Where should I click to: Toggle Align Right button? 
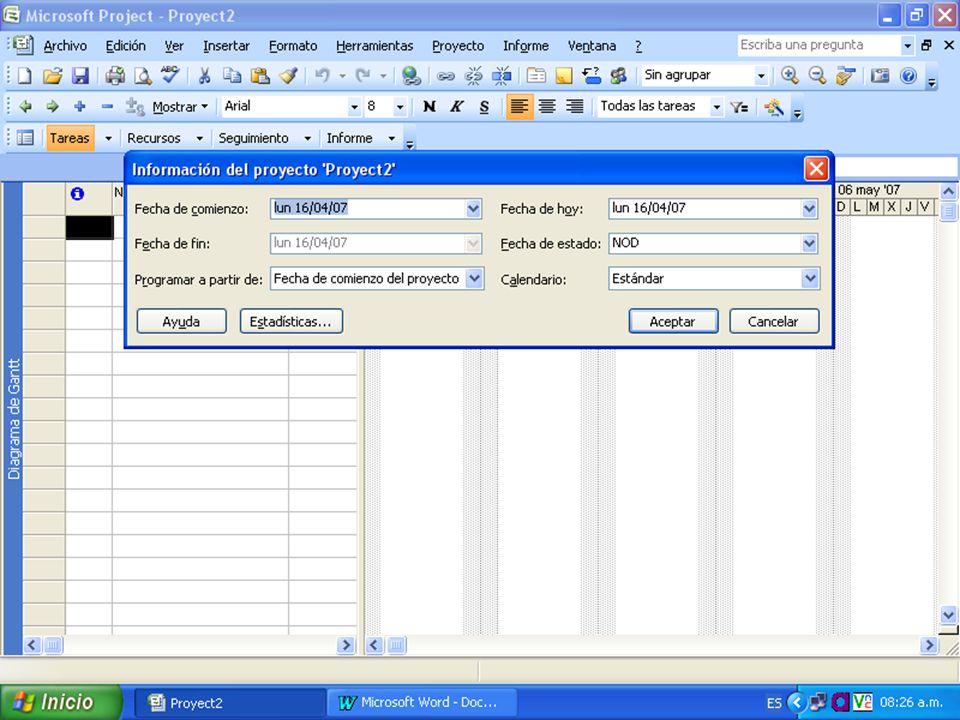click(x=574, y=107)
